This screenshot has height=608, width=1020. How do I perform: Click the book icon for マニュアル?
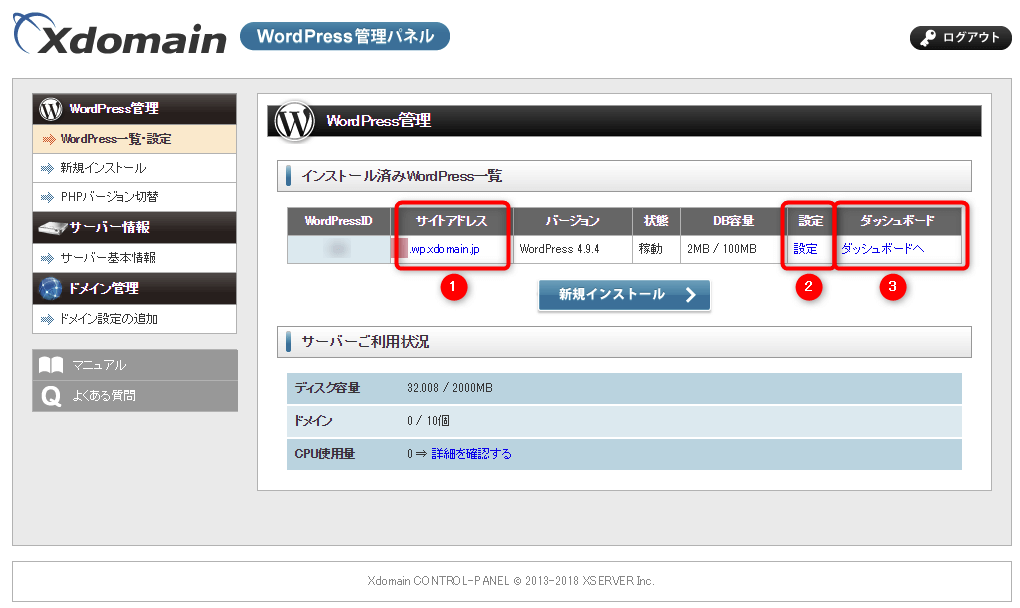coord(51,365)
